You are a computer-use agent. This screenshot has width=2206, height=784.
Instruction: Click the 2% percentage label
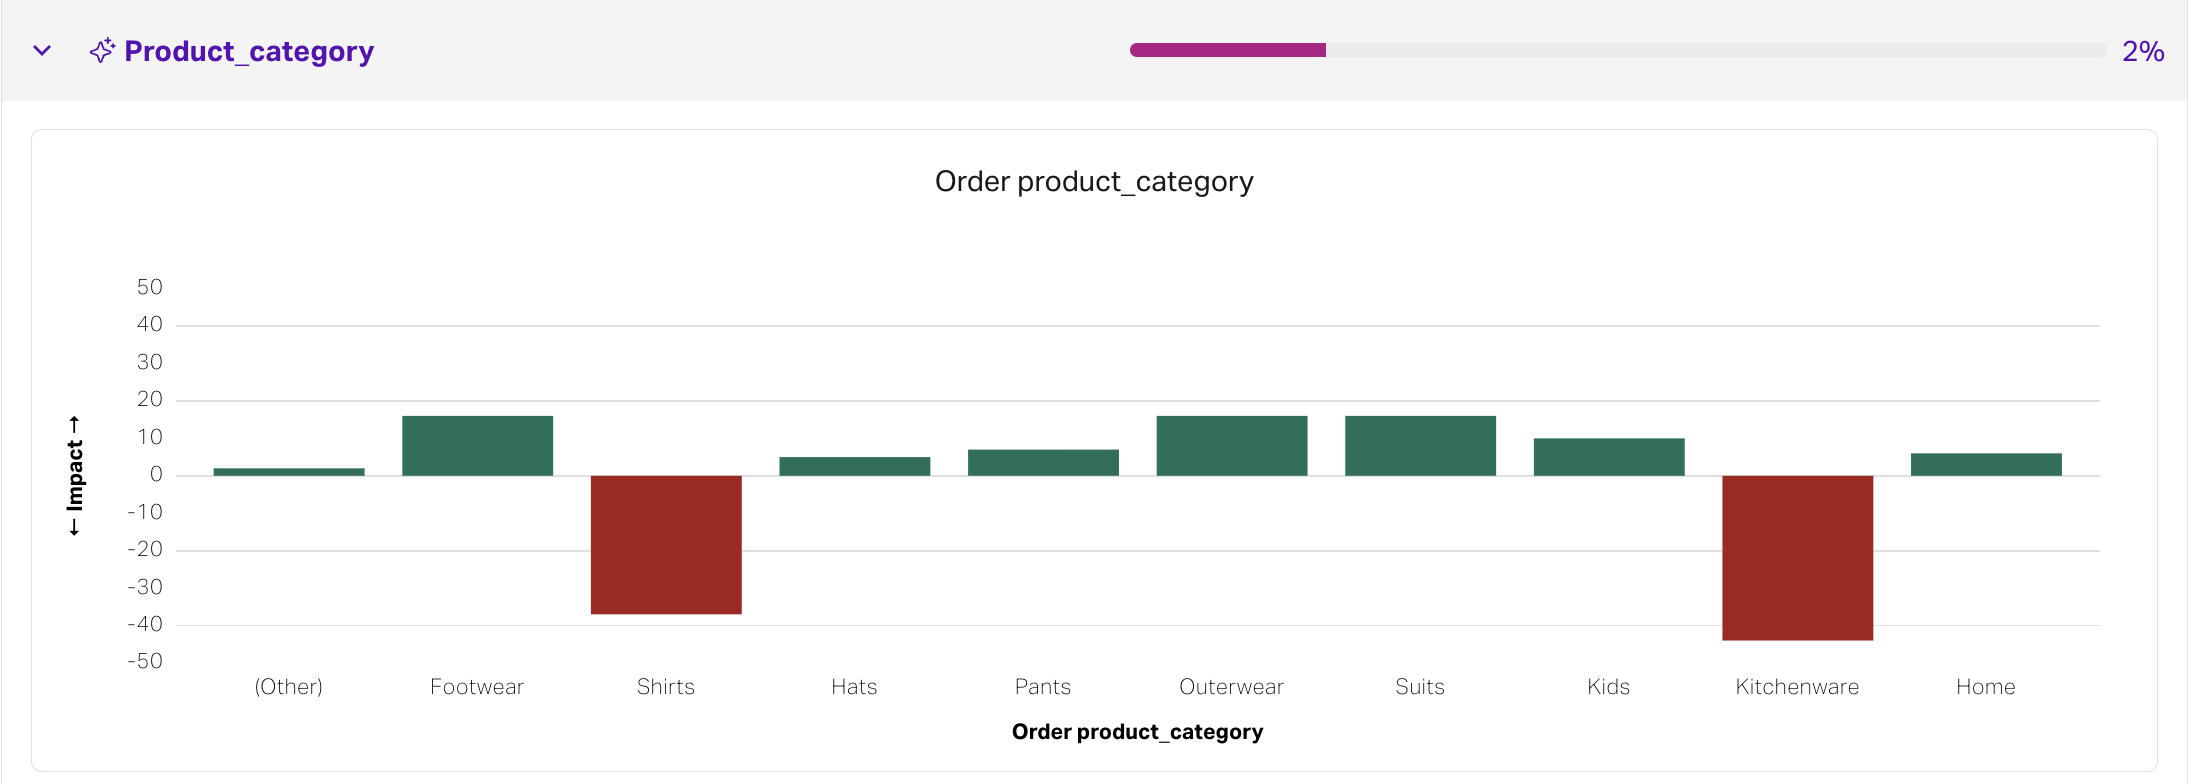2142,51
